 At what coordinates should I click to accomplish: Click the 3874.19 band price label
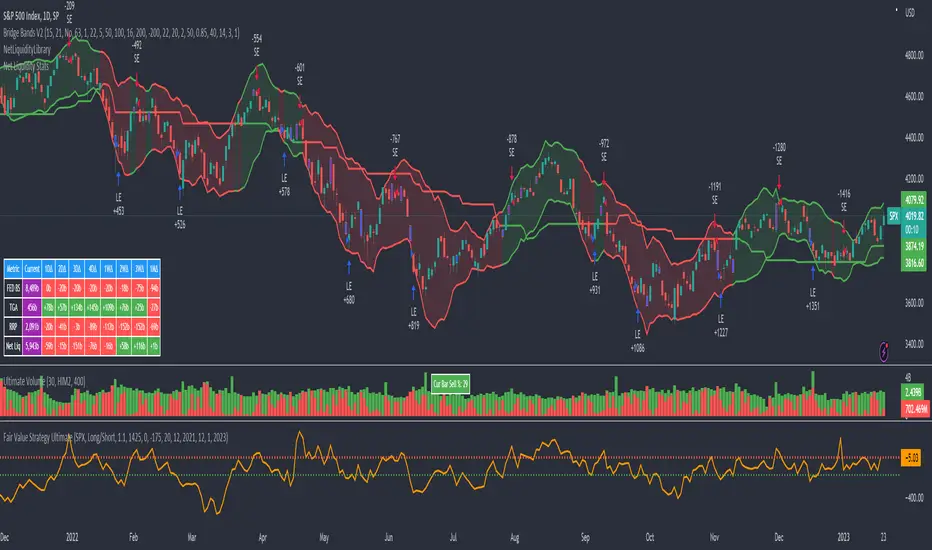point(914,246)
